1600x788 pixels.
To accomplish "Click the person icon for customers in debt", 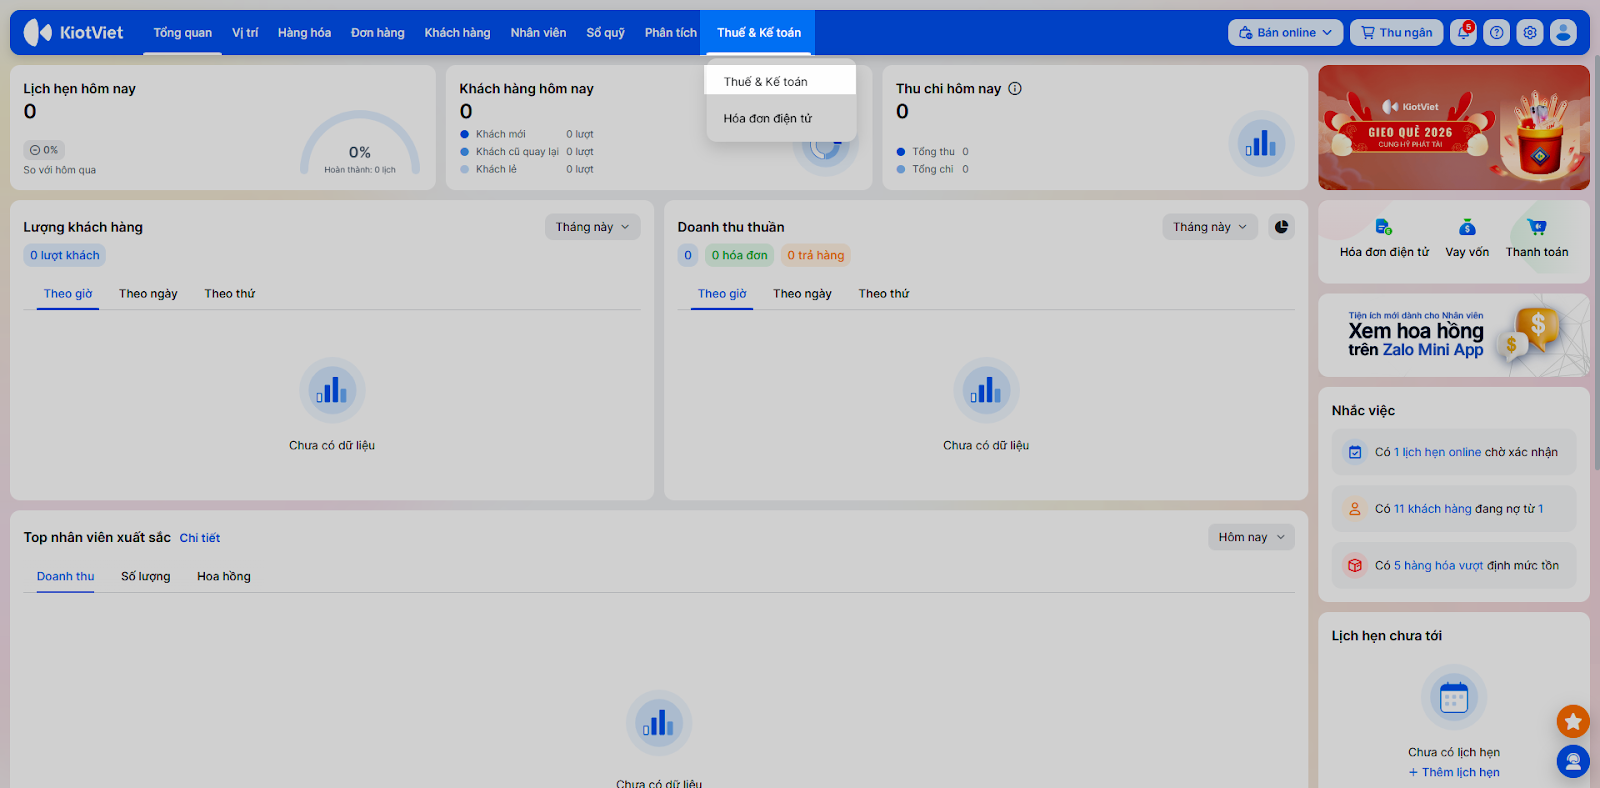I will tap(1355, 509).
